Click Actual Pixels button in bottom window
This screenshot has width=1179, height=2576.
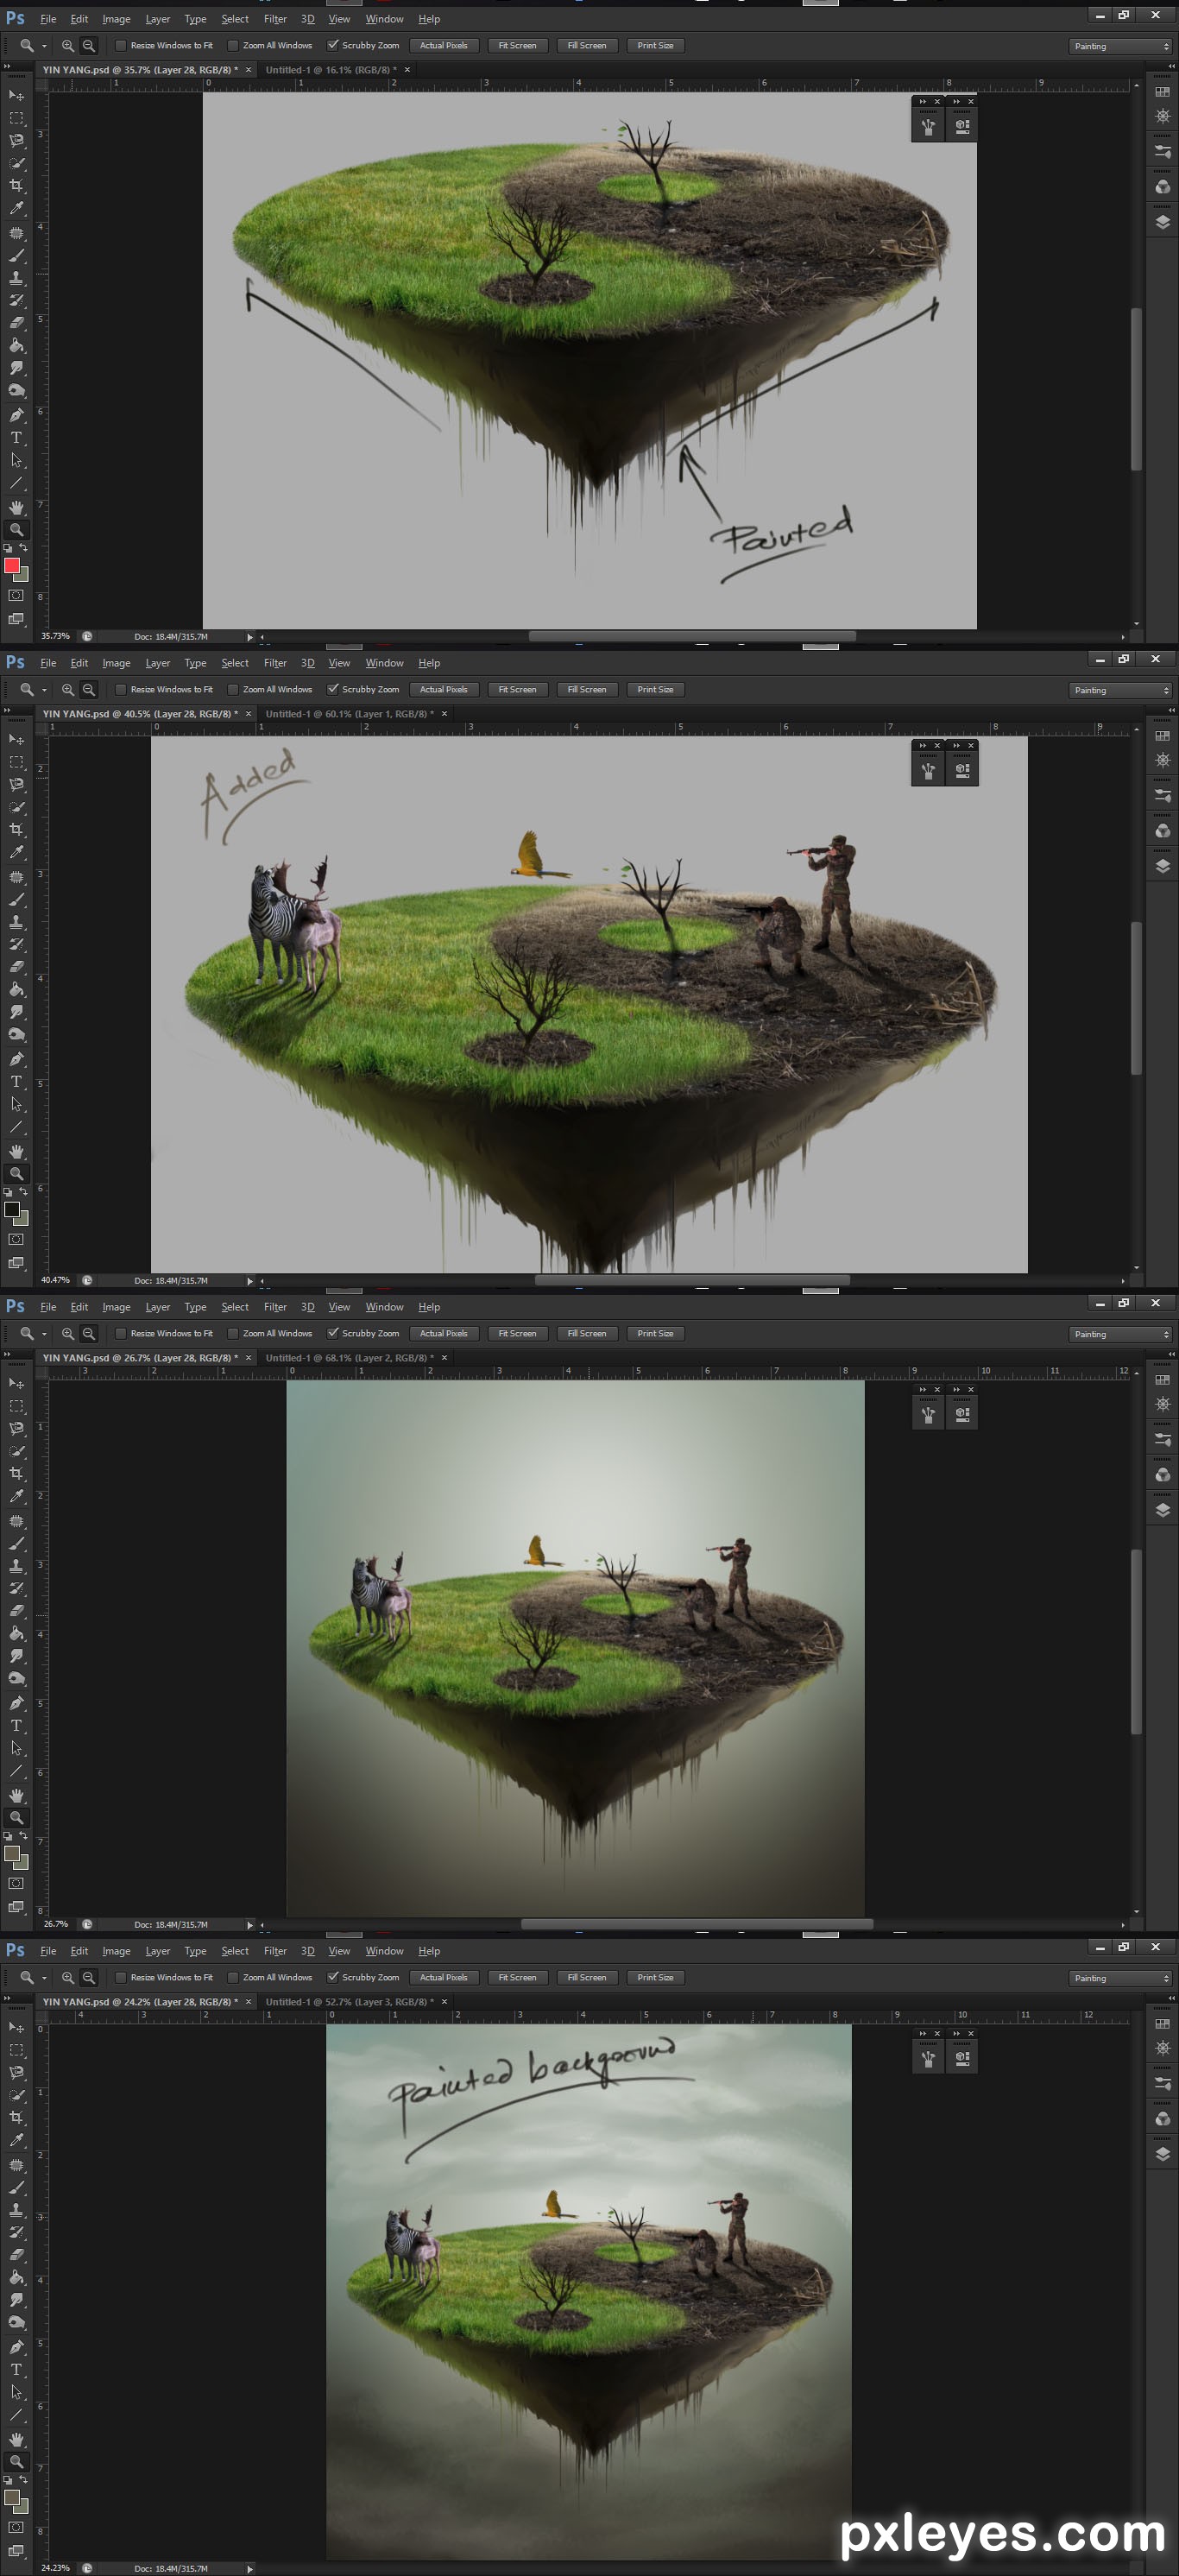click(x=444, y=1978)
